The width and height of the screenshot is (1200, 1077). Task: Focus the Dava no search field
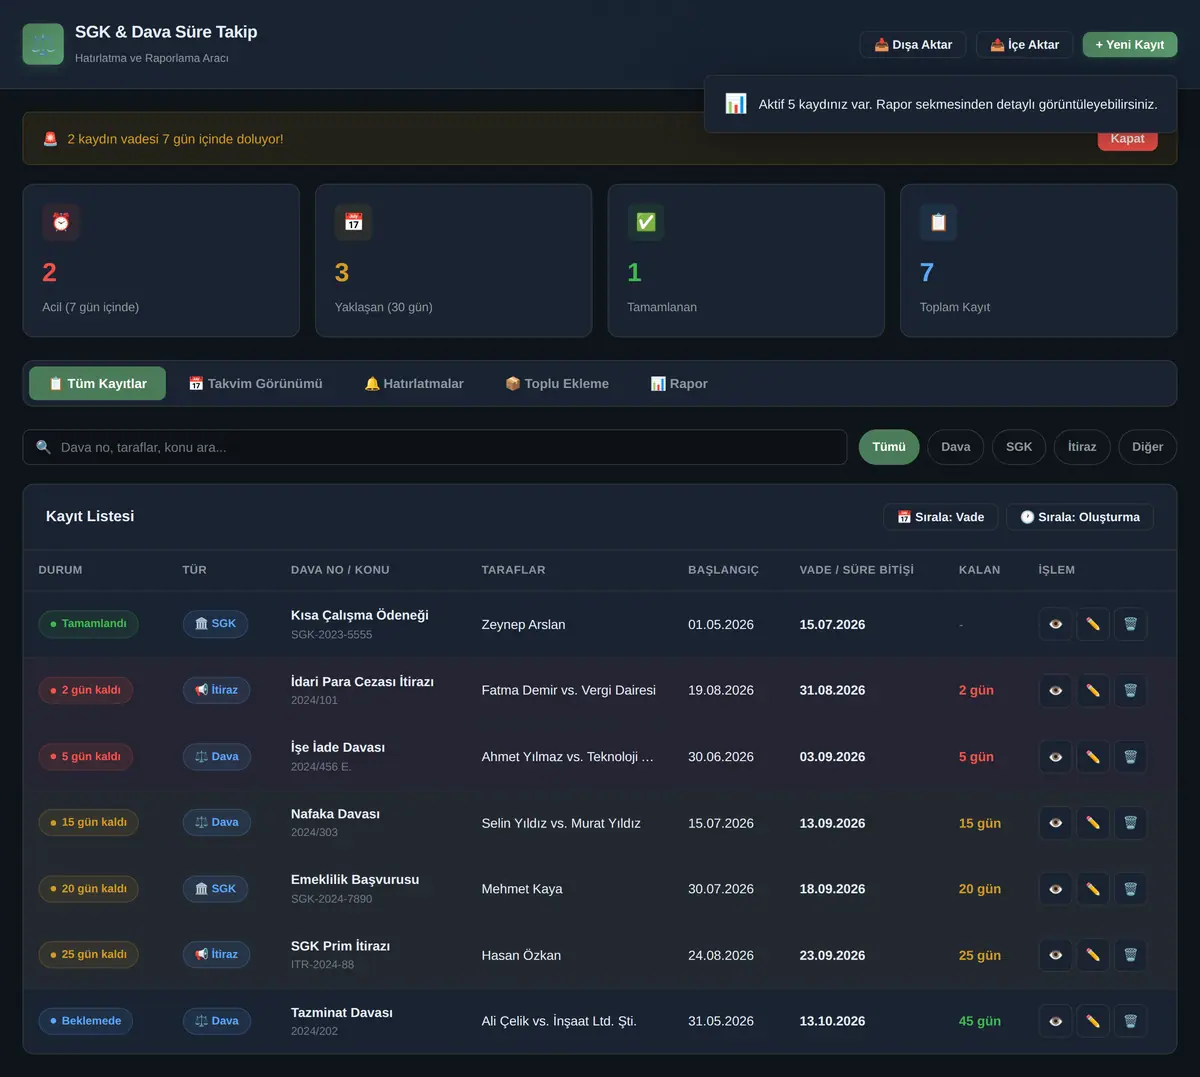tap(435, 447)
